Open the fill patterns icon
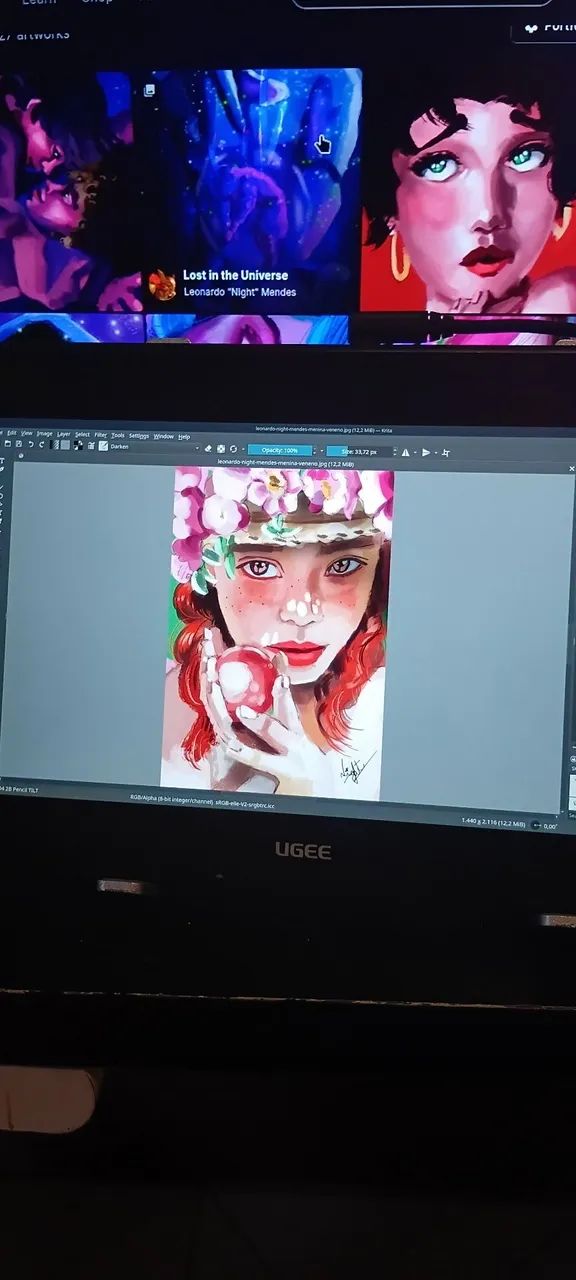 click(x=66, y=445)
